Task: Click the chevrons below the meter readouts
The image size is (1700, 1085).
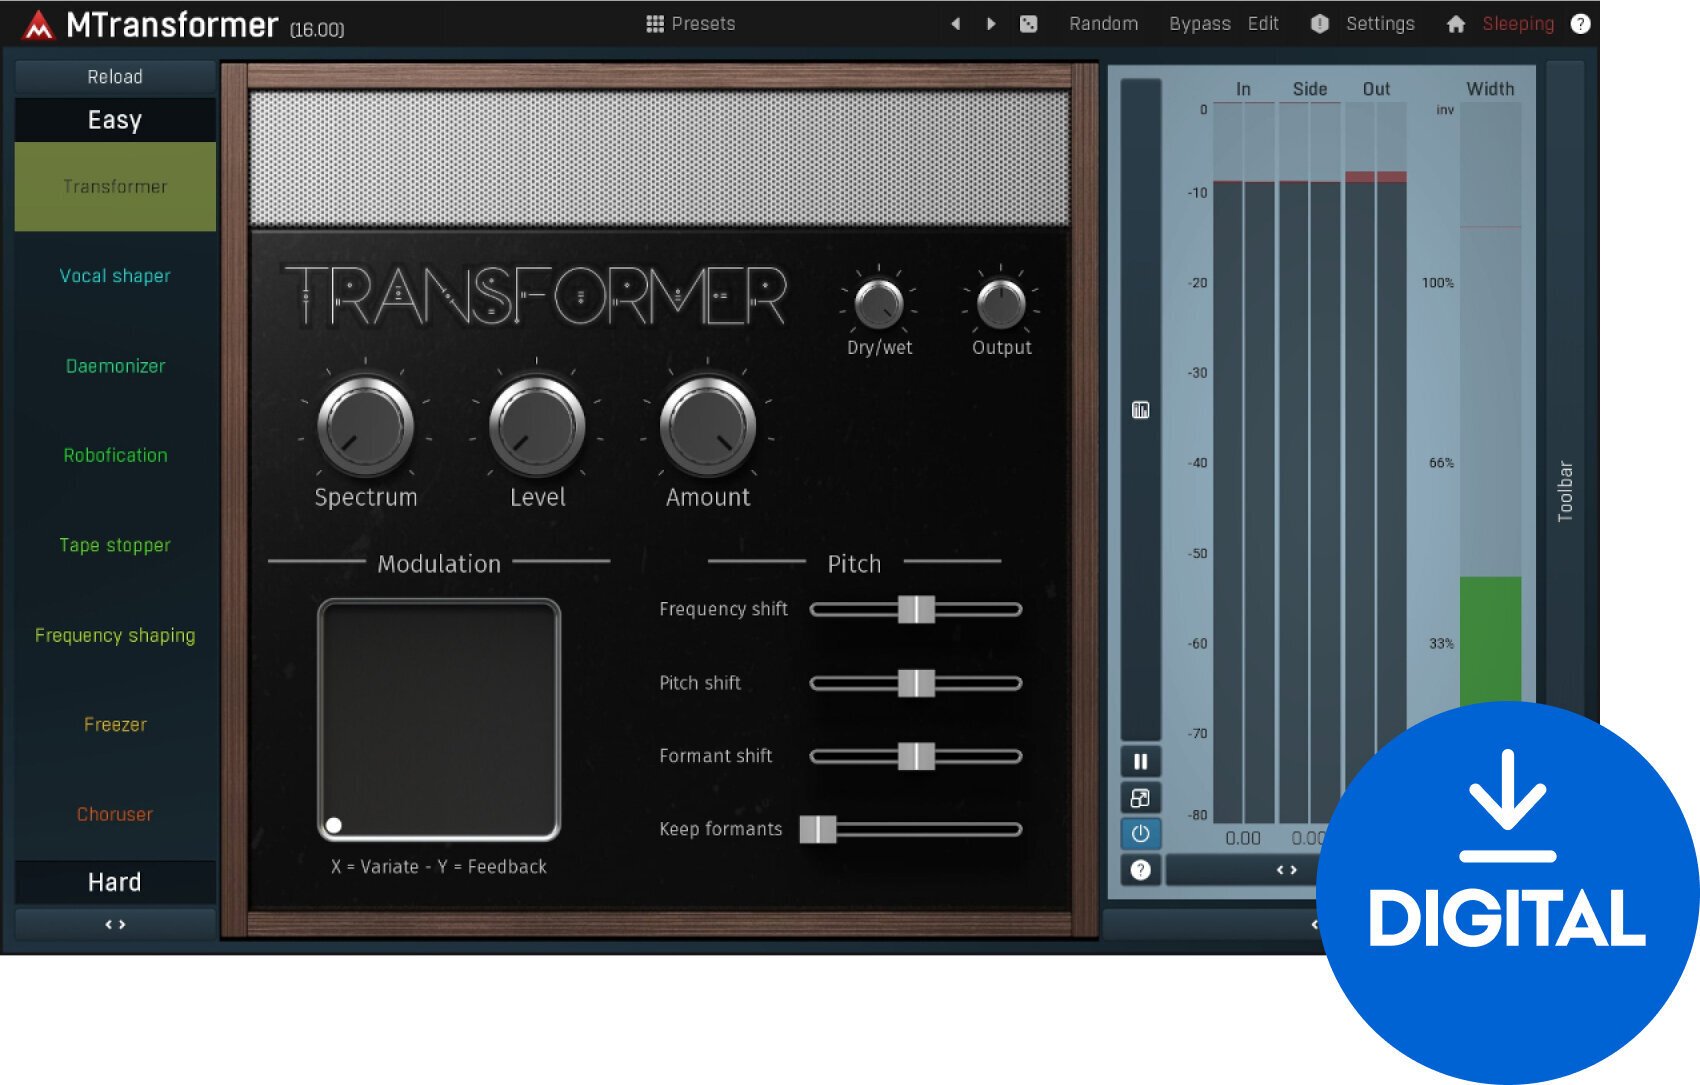Action: point(1286,869)
